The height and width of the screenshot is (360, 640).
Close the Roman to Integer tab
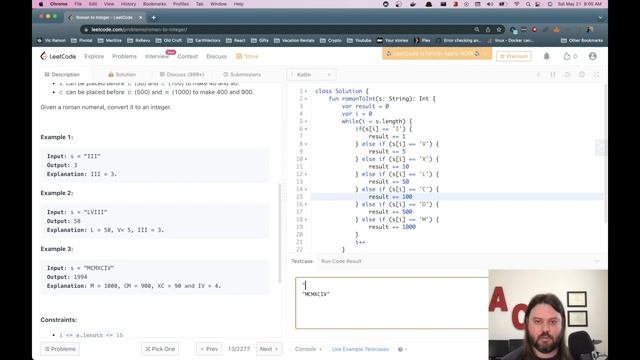[140, 18]
